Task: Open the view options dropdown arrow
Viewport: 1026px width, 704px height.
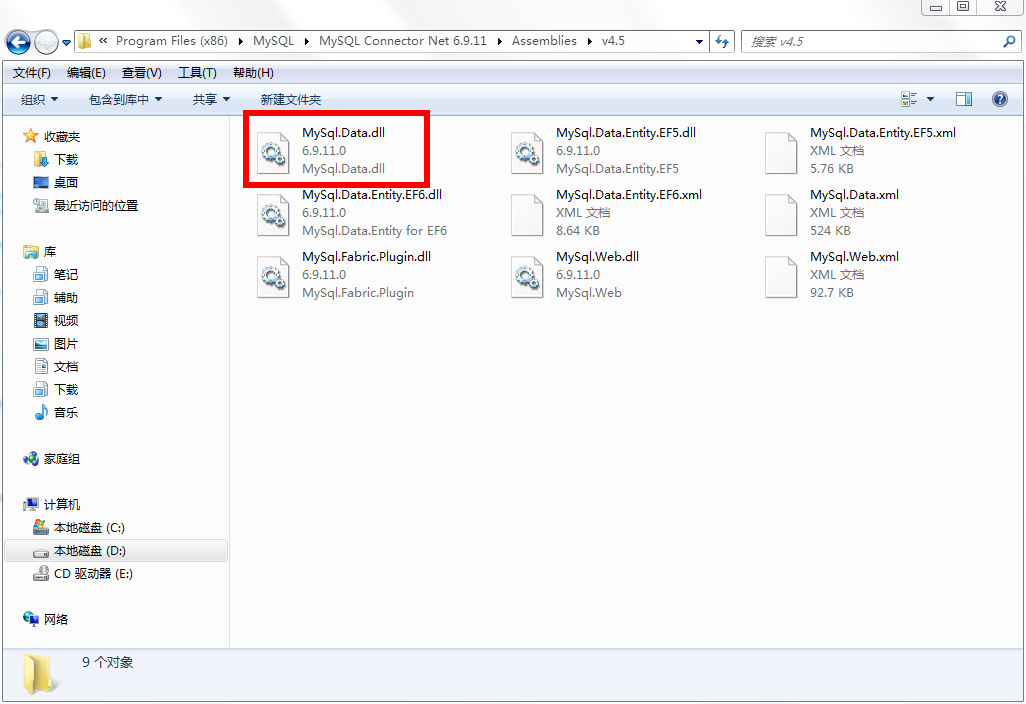Action: point(930,99)
